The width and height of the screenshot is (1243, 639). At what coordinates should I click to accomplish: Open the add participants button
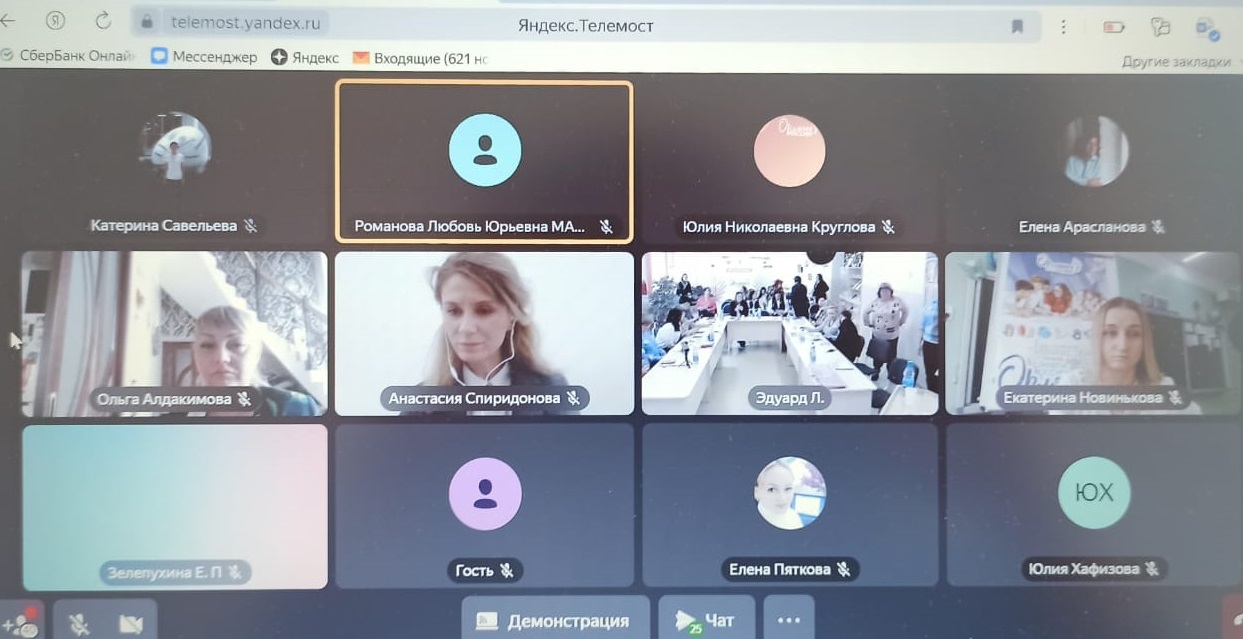coord(22,622)
